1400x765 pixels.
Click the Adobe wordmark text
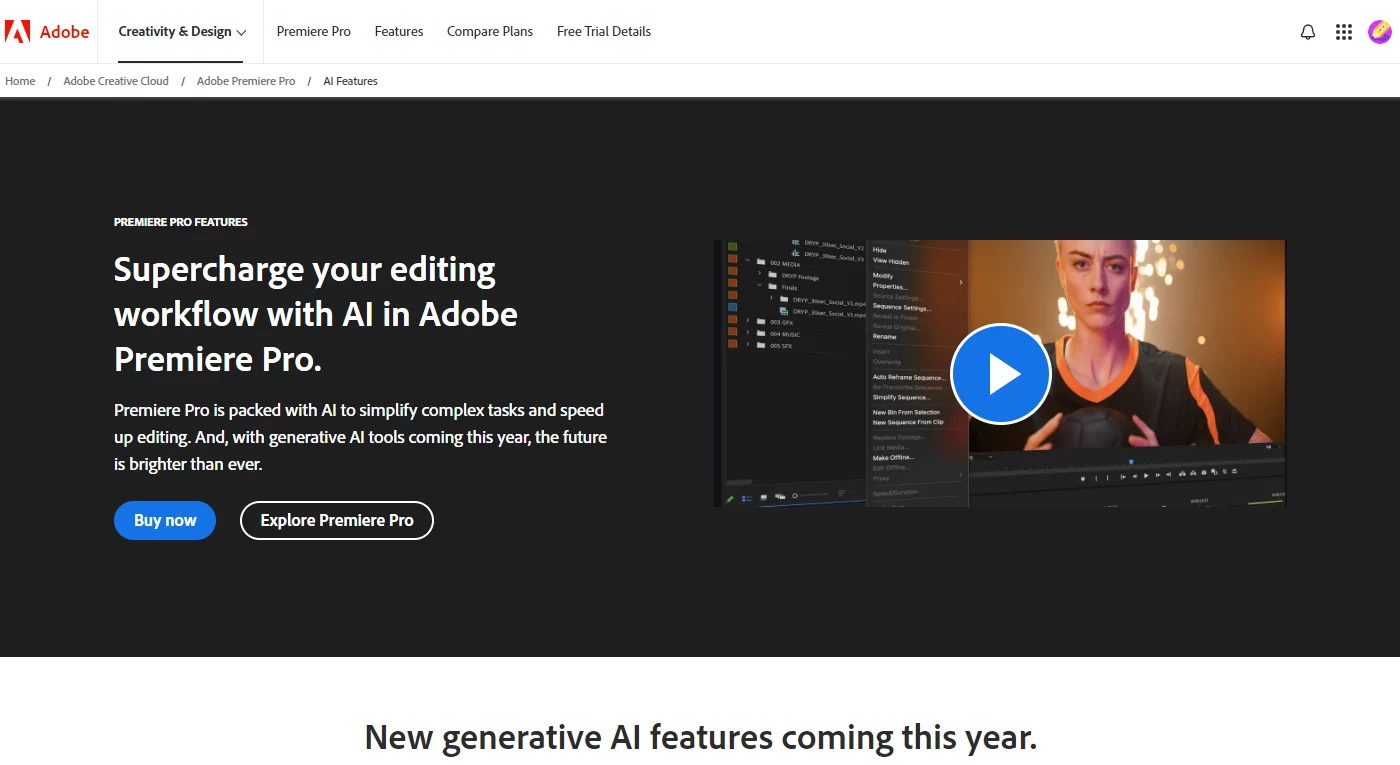click(x=65, y=32)
